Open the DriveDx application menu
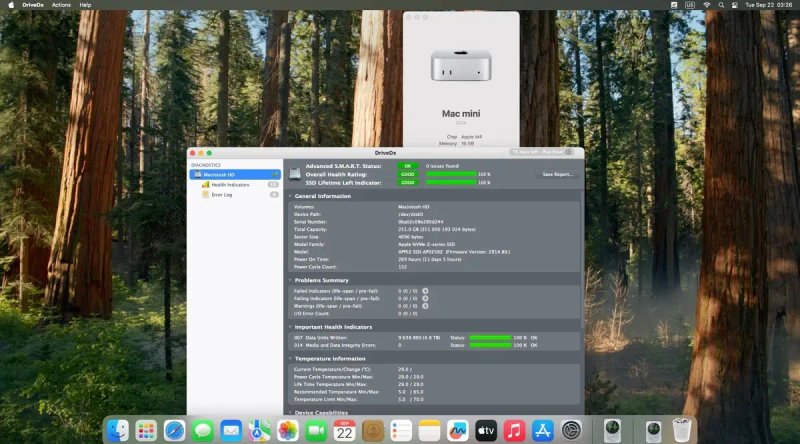 pos(33,5)
